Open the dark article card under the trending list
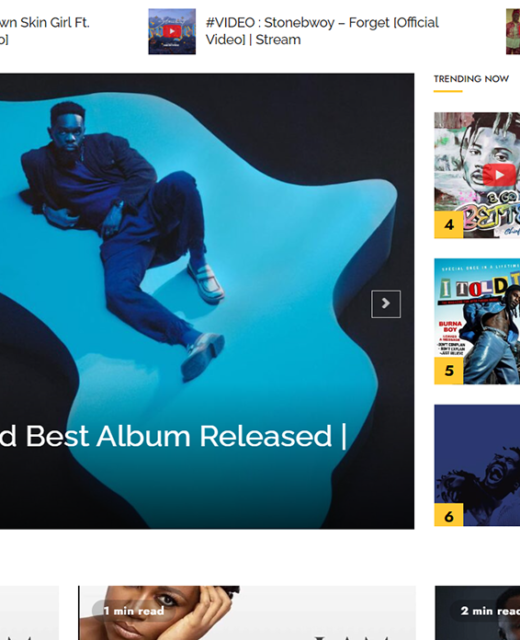The image size is (520, 640). [x=477, y=613]
